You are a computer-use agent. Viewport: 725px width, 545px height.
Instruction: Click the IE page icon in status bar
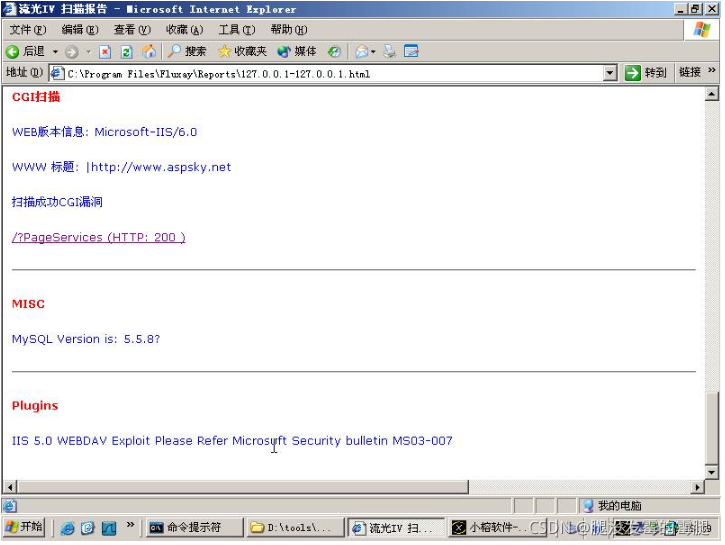(x=10, y=506)
